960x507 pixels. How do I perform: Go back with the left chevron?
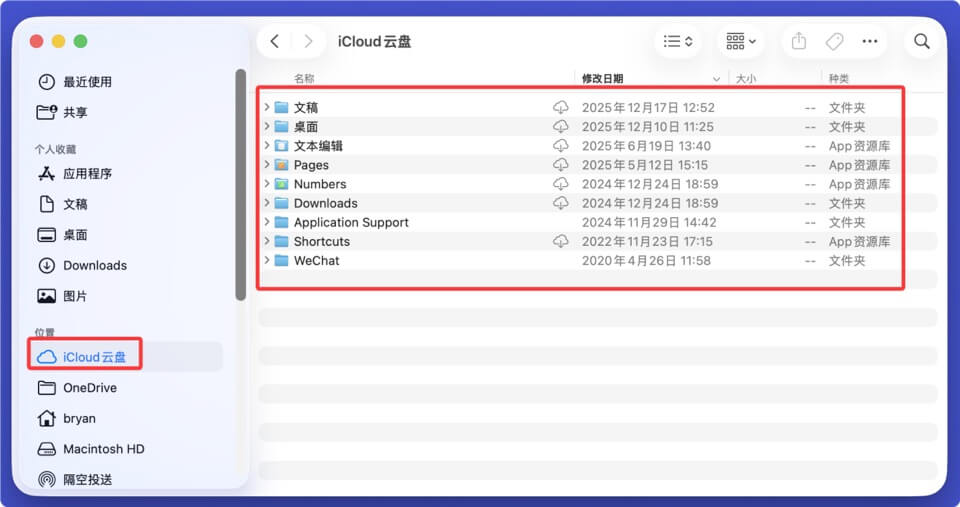275,41
